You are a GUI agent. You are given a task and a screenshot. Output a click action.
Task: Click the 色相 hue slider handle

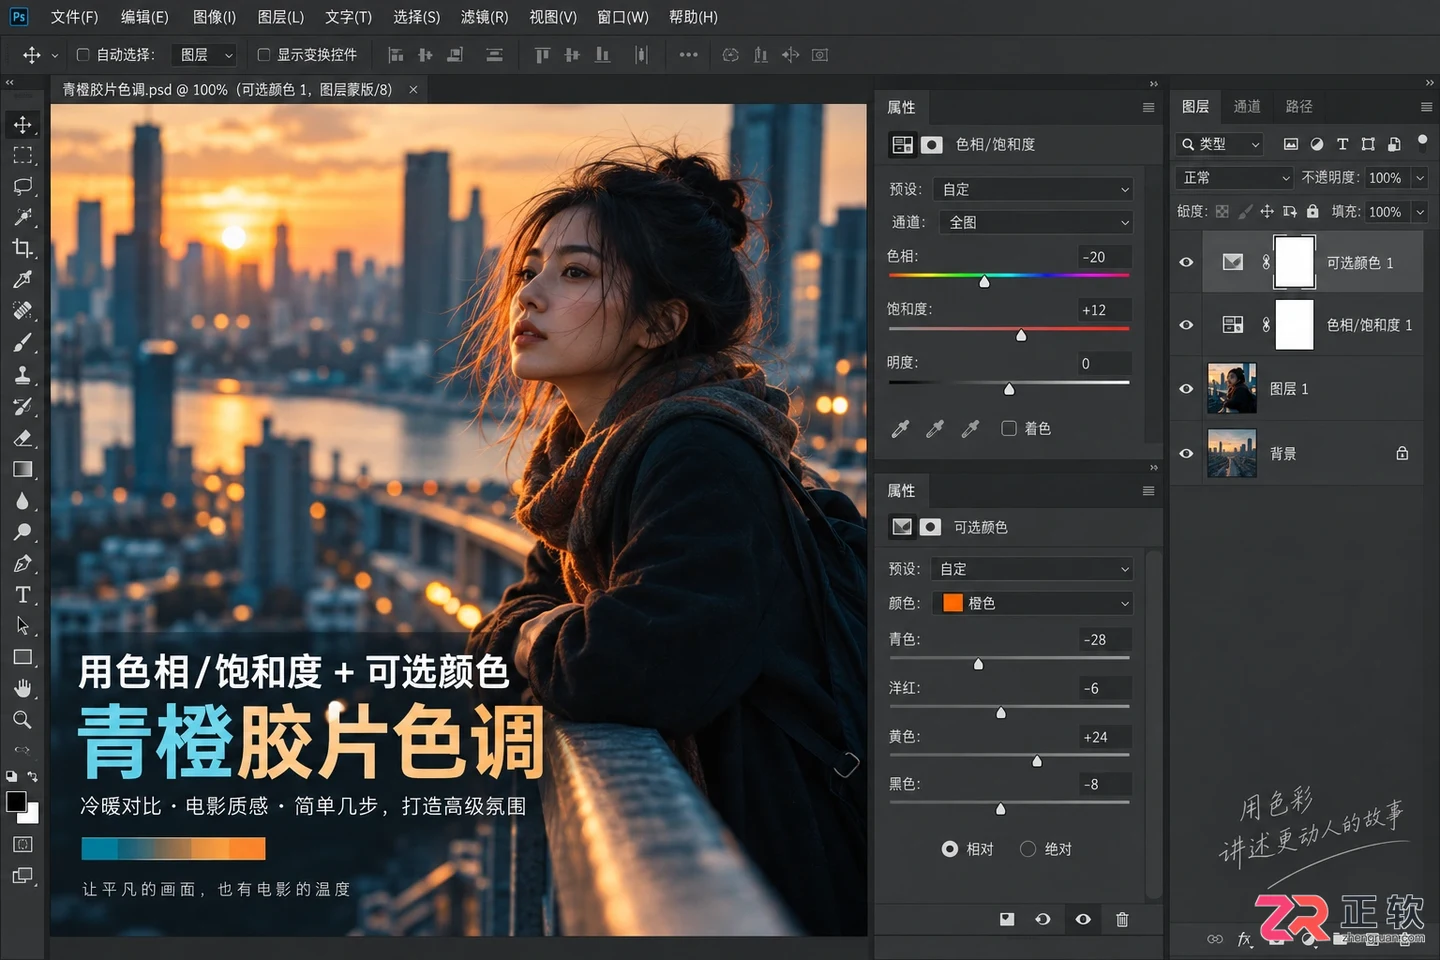click(x=984, y=282)
